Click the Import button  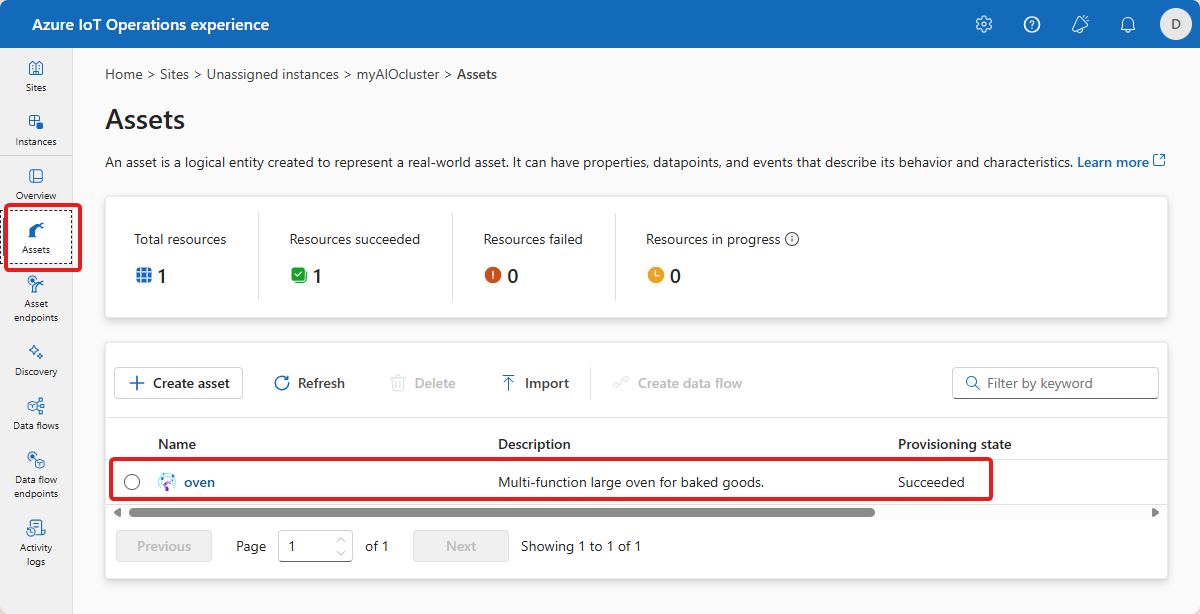pos(535,383)
